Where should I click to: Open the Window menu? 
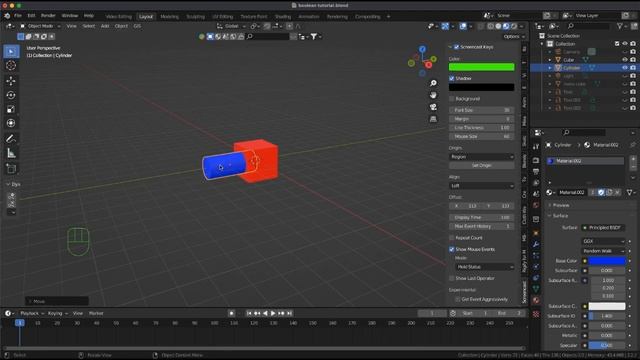click(70, 16)
